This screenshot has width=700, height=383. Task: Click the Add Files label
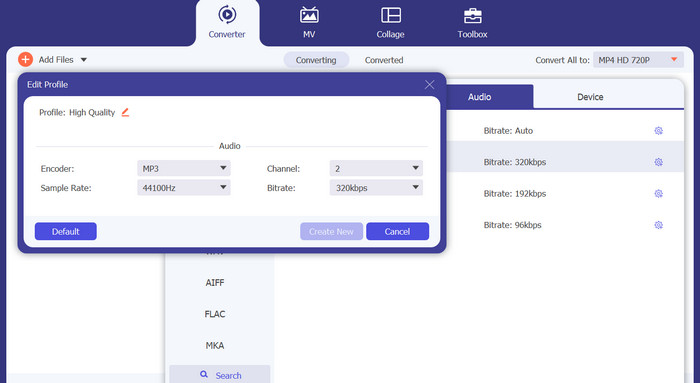coord(56,60)
